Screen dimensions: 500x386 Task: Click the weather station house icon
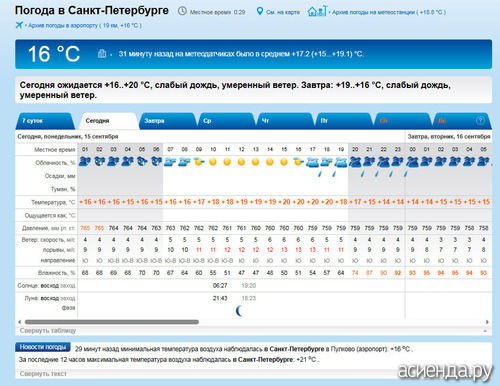point(317,11)
